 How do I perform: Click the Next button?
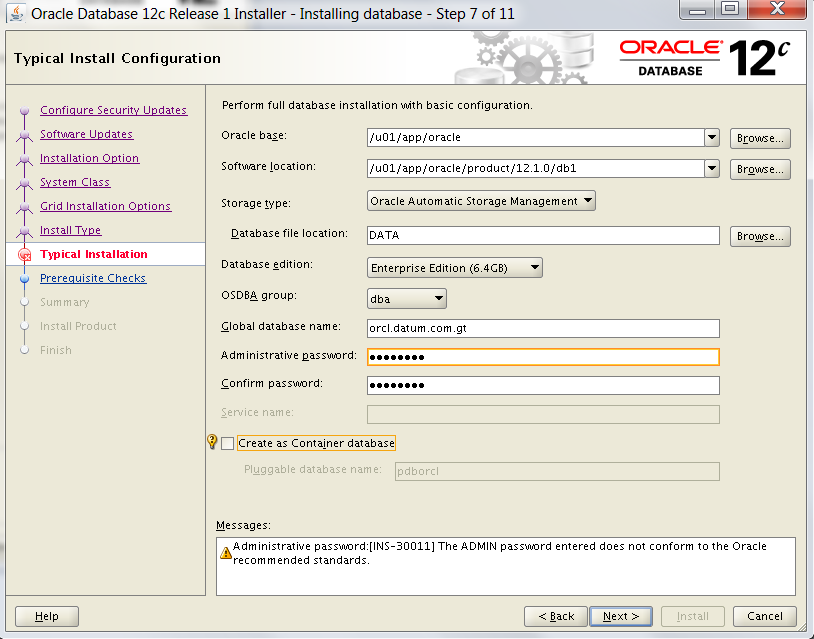click(x=621, y=616)
